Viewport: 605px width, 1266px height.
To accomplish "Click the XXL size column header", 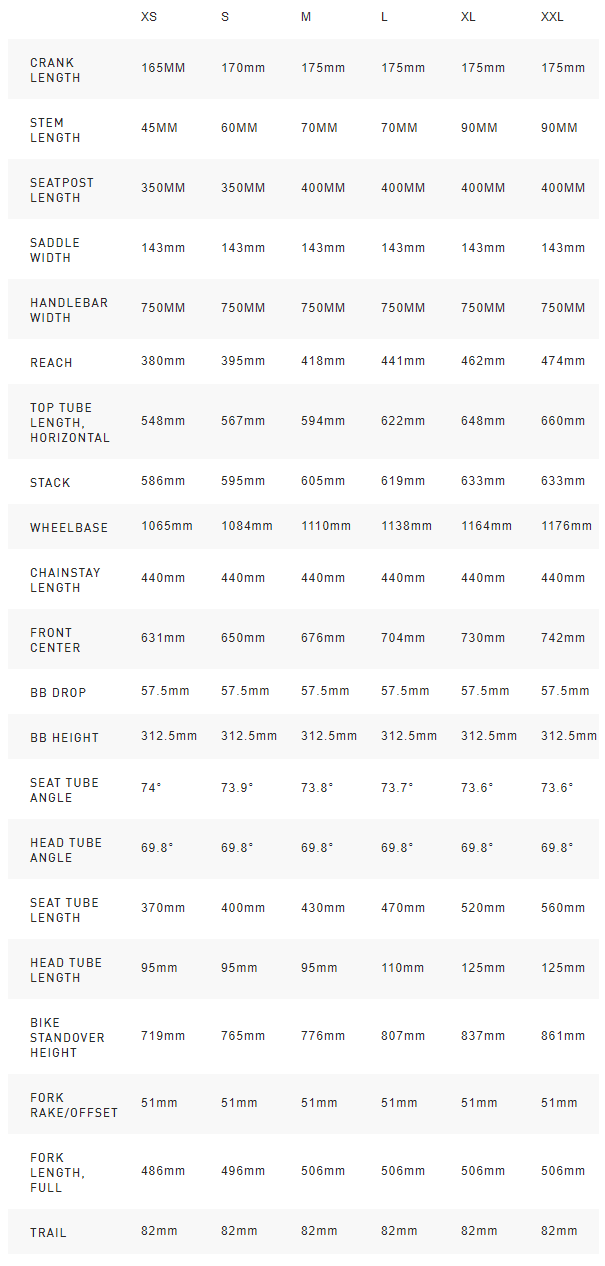I will click(x=552, y=17).
